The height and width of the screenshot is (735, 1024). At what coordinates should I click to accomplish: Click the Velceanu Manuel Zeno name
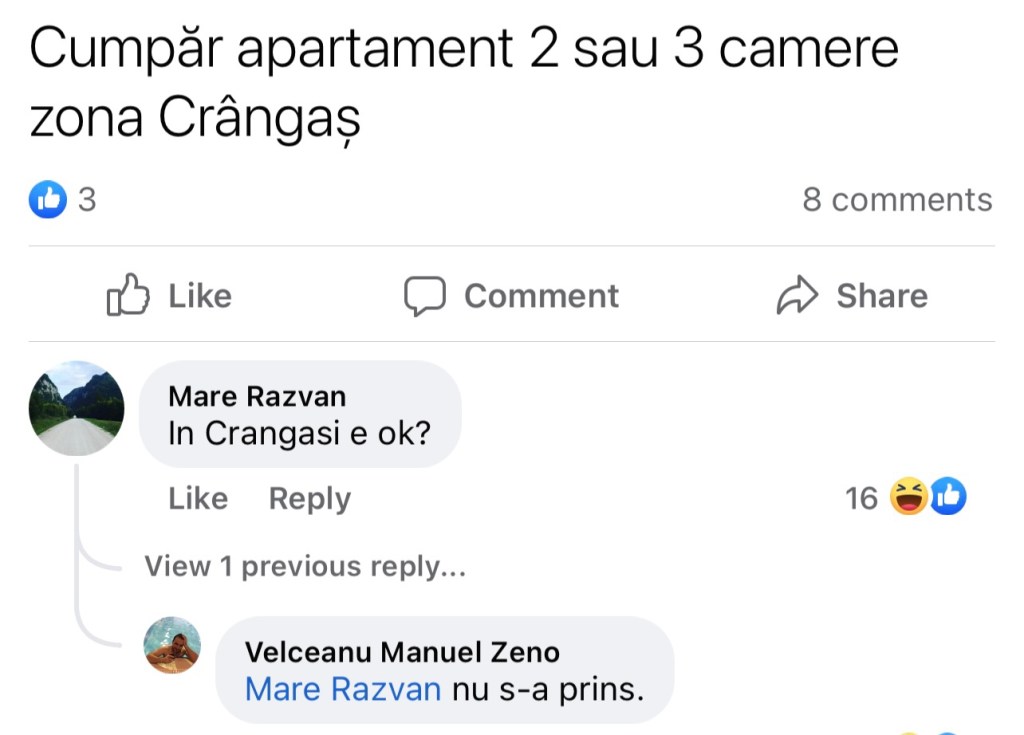click(402, 652)
